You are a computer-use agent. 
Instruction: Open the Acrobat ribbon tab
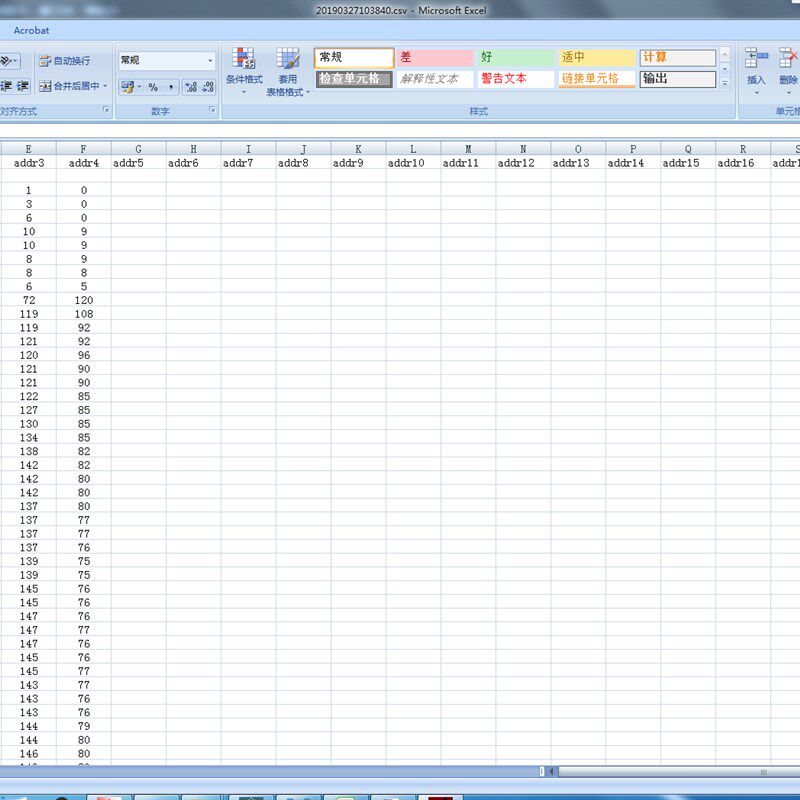[x=31, y=31]
